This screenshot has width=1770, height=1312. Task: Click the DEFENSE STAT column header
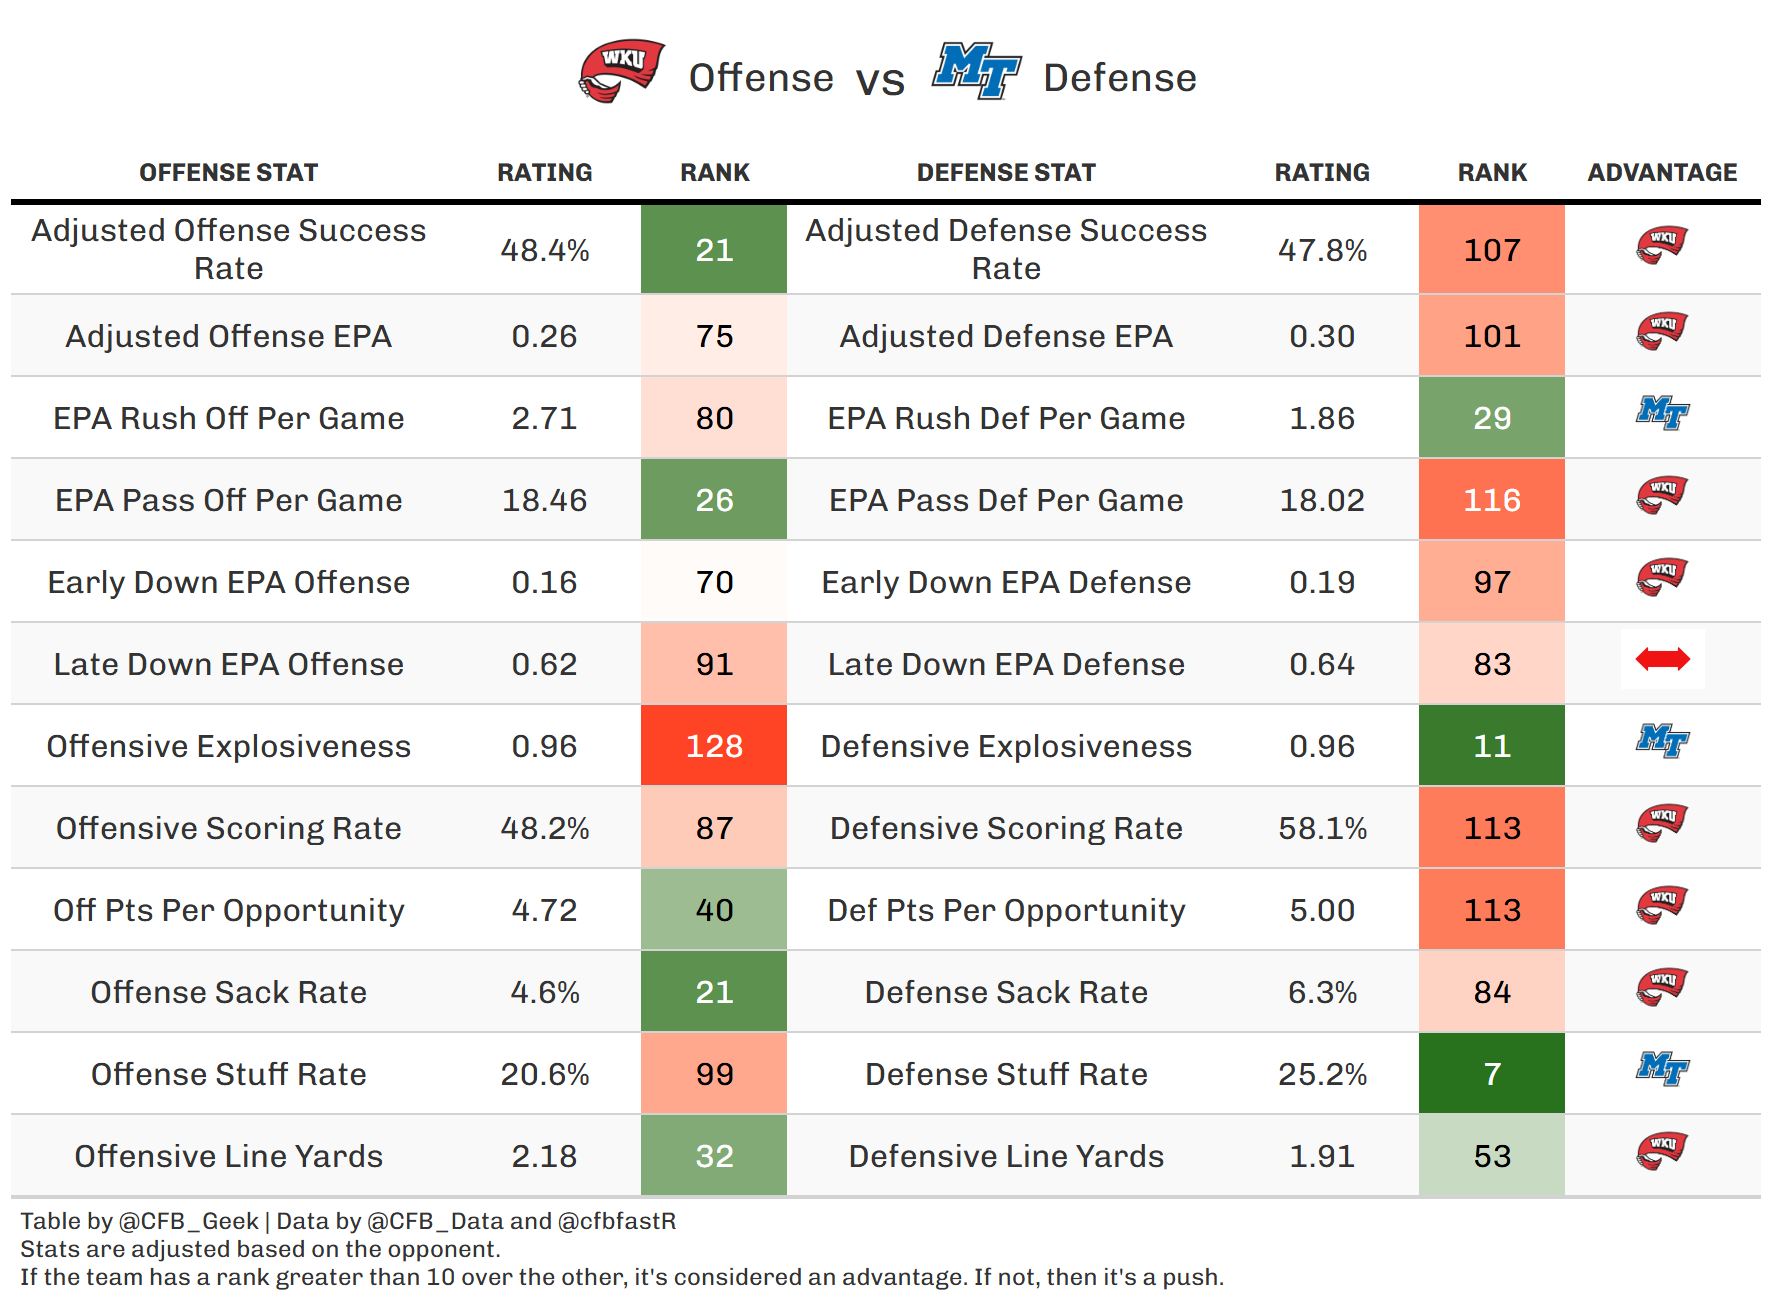(x=1006, y=173)
